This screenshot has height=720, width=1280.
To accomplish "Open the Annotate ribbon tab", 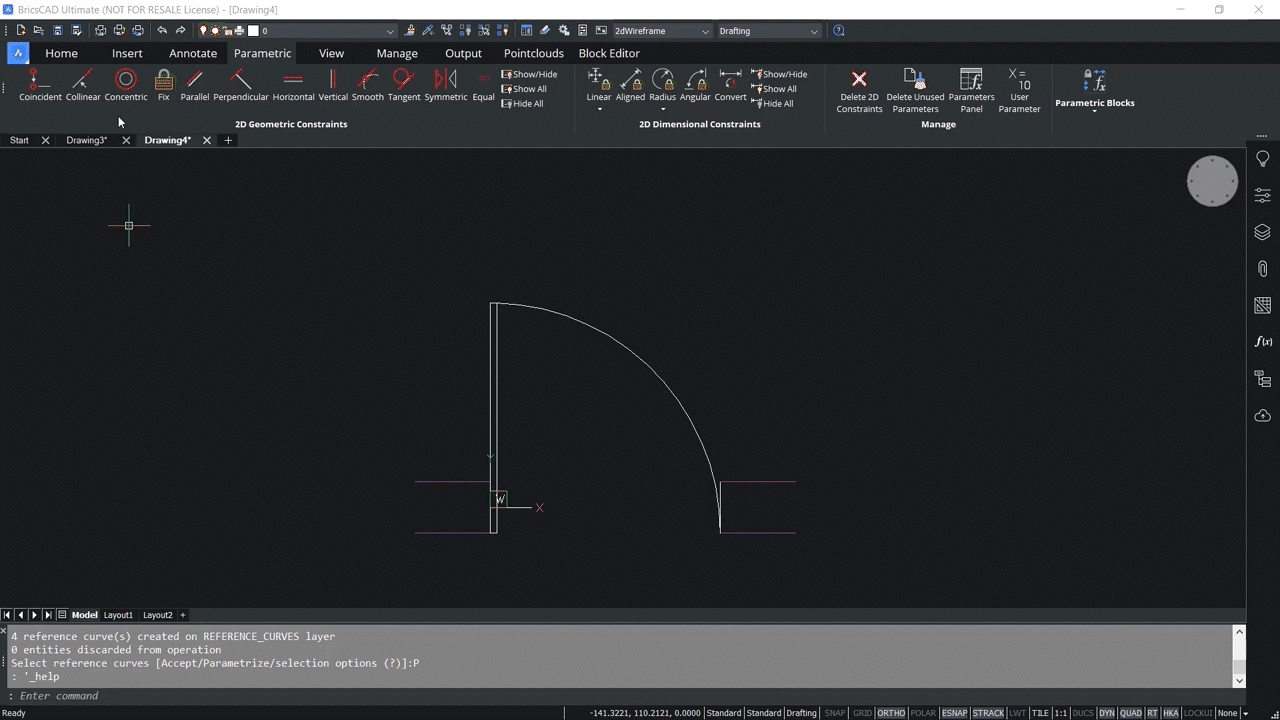I will 193,53.
